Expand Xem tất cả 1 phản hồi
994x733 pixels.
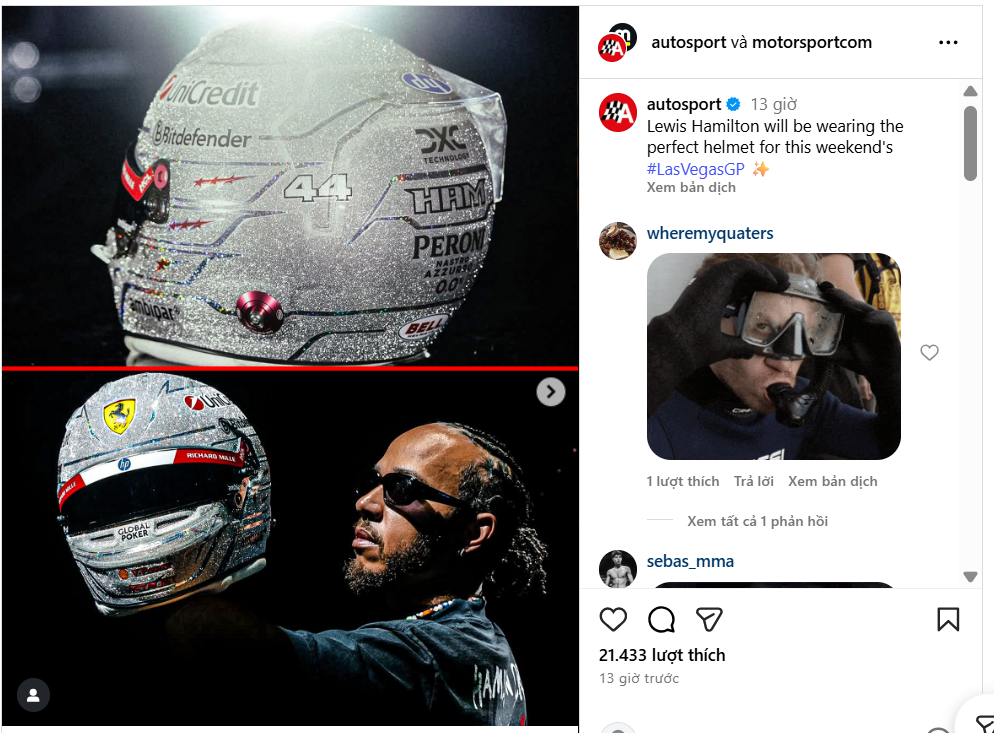(x=758, y=521)
